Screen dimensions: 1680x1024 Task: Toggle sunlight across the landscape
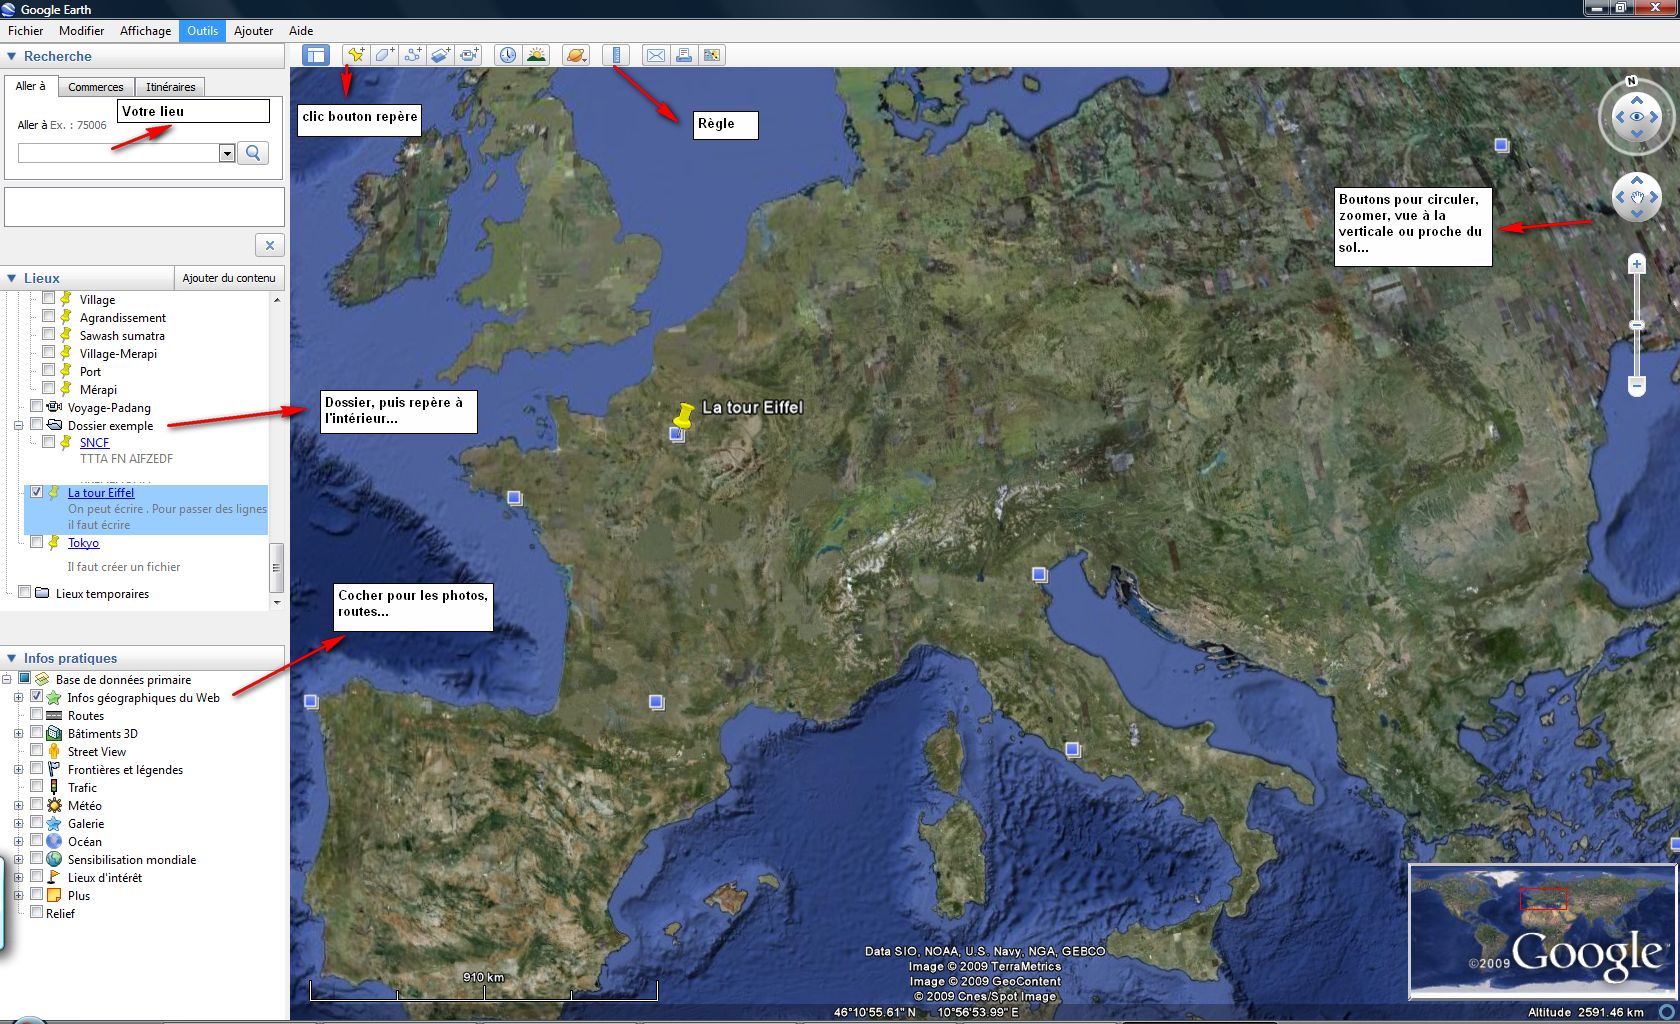[537, 55]
